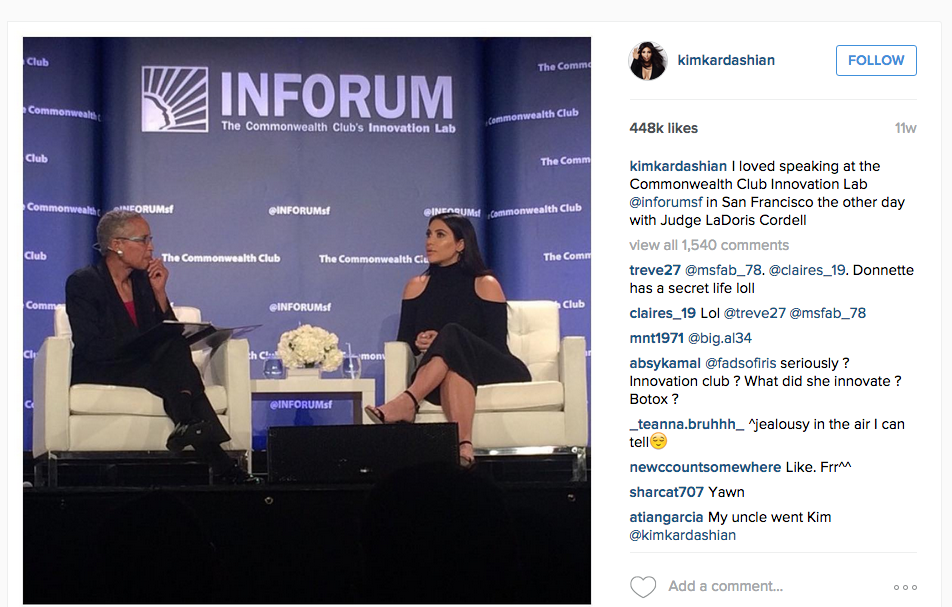Follow the kimkardashian account
Image resolution: width=952 pixels, height=607 pixels.
click(x=876, y=61)
